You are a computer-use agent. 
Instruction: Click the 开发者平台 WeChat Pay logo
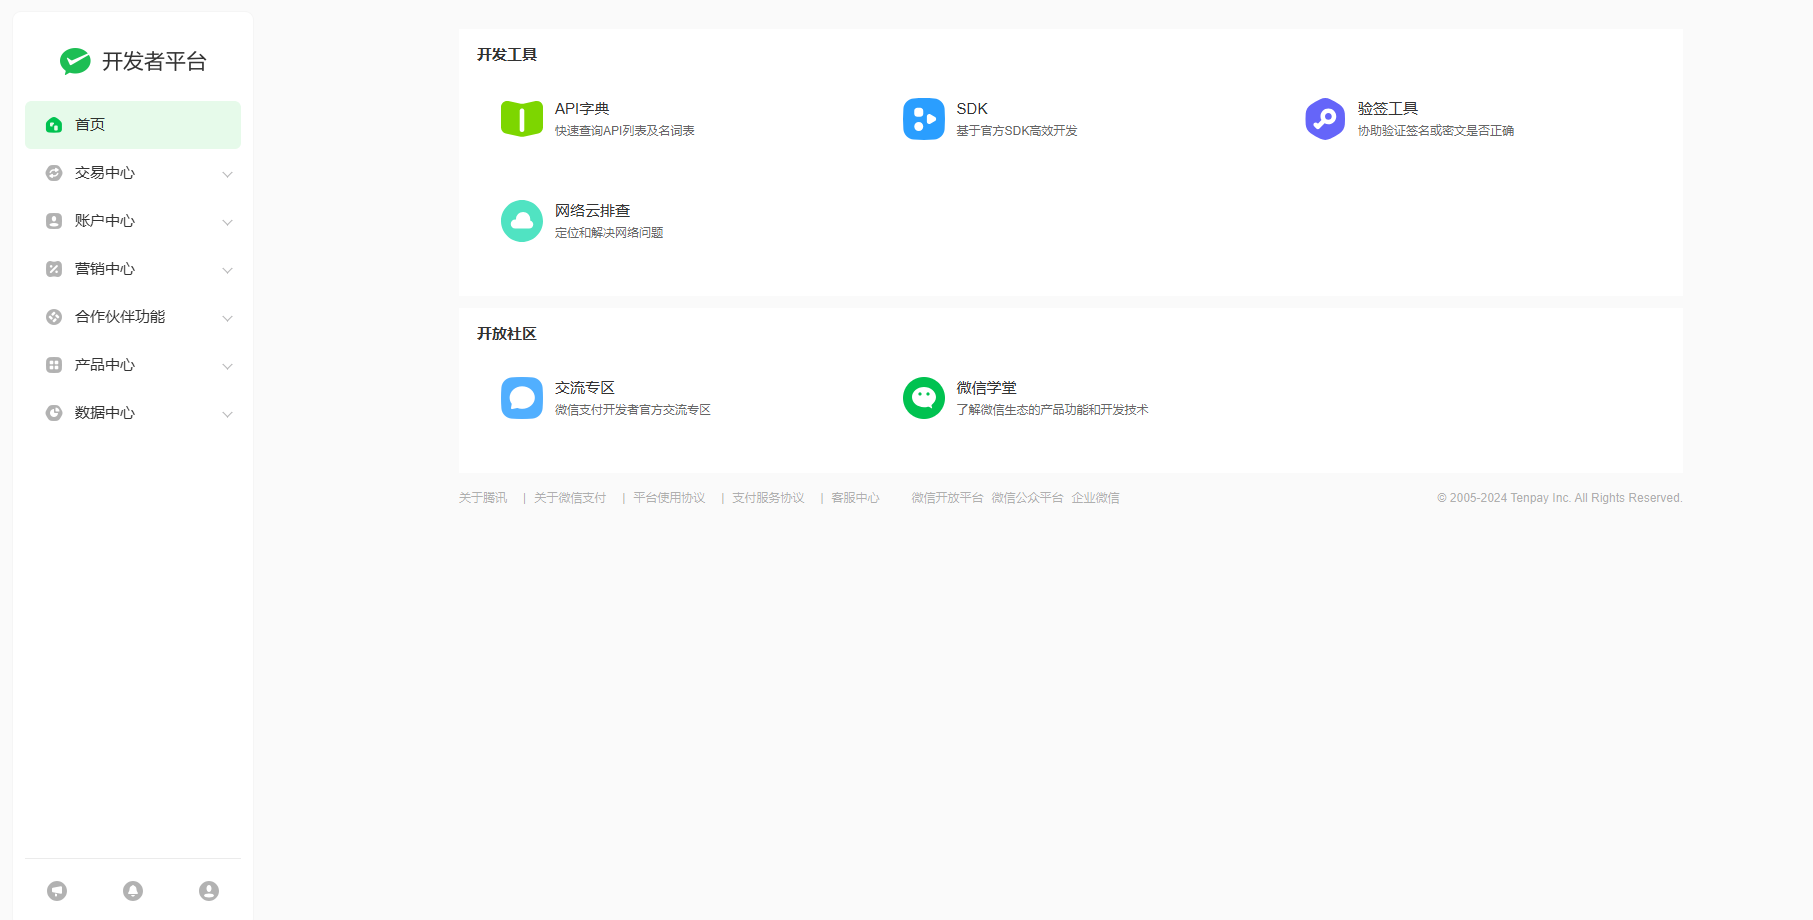(75, 61)
